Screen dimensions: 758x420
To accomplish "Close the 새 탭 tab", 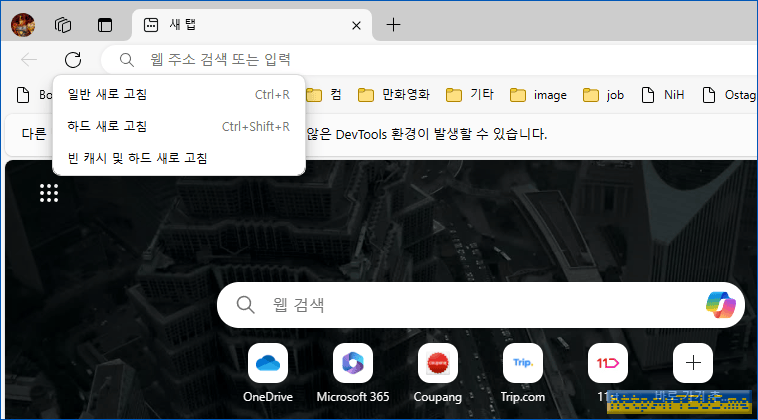I will point(356,25).
